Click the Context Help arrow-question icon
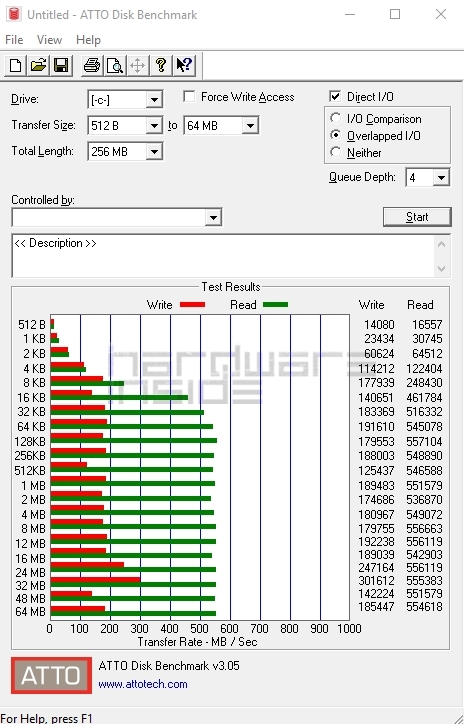The height and width of the screenshot is (724, 464). click(184, 65)
